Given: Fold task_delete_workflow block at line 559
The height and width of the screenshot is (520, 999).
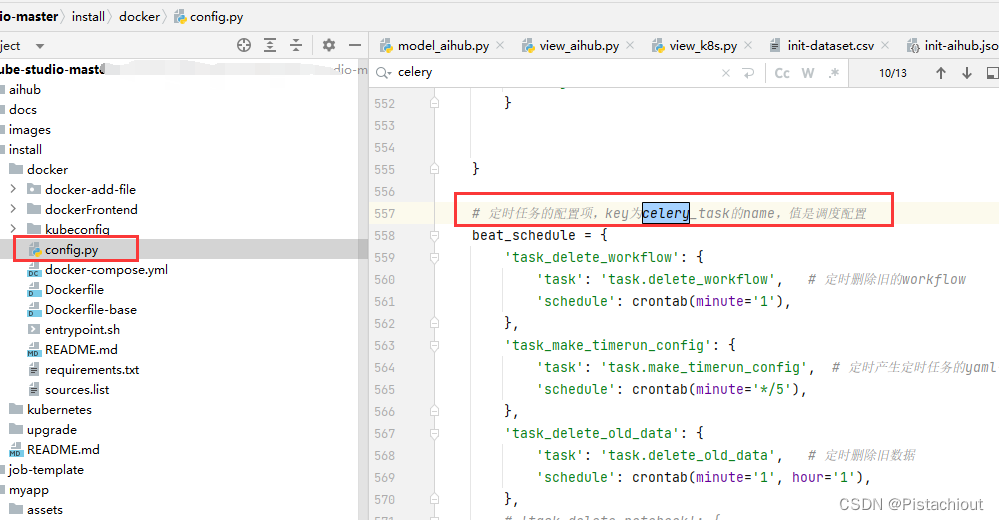Looking at the screenshot, I should point(435,257).
